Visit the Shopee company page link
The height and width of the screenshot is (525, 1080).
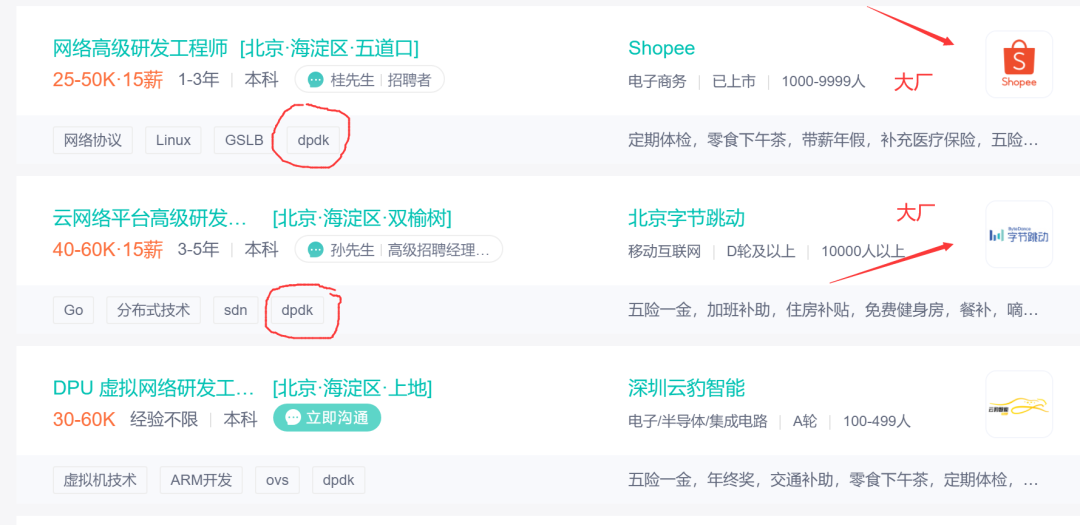(x=661, y=48)
